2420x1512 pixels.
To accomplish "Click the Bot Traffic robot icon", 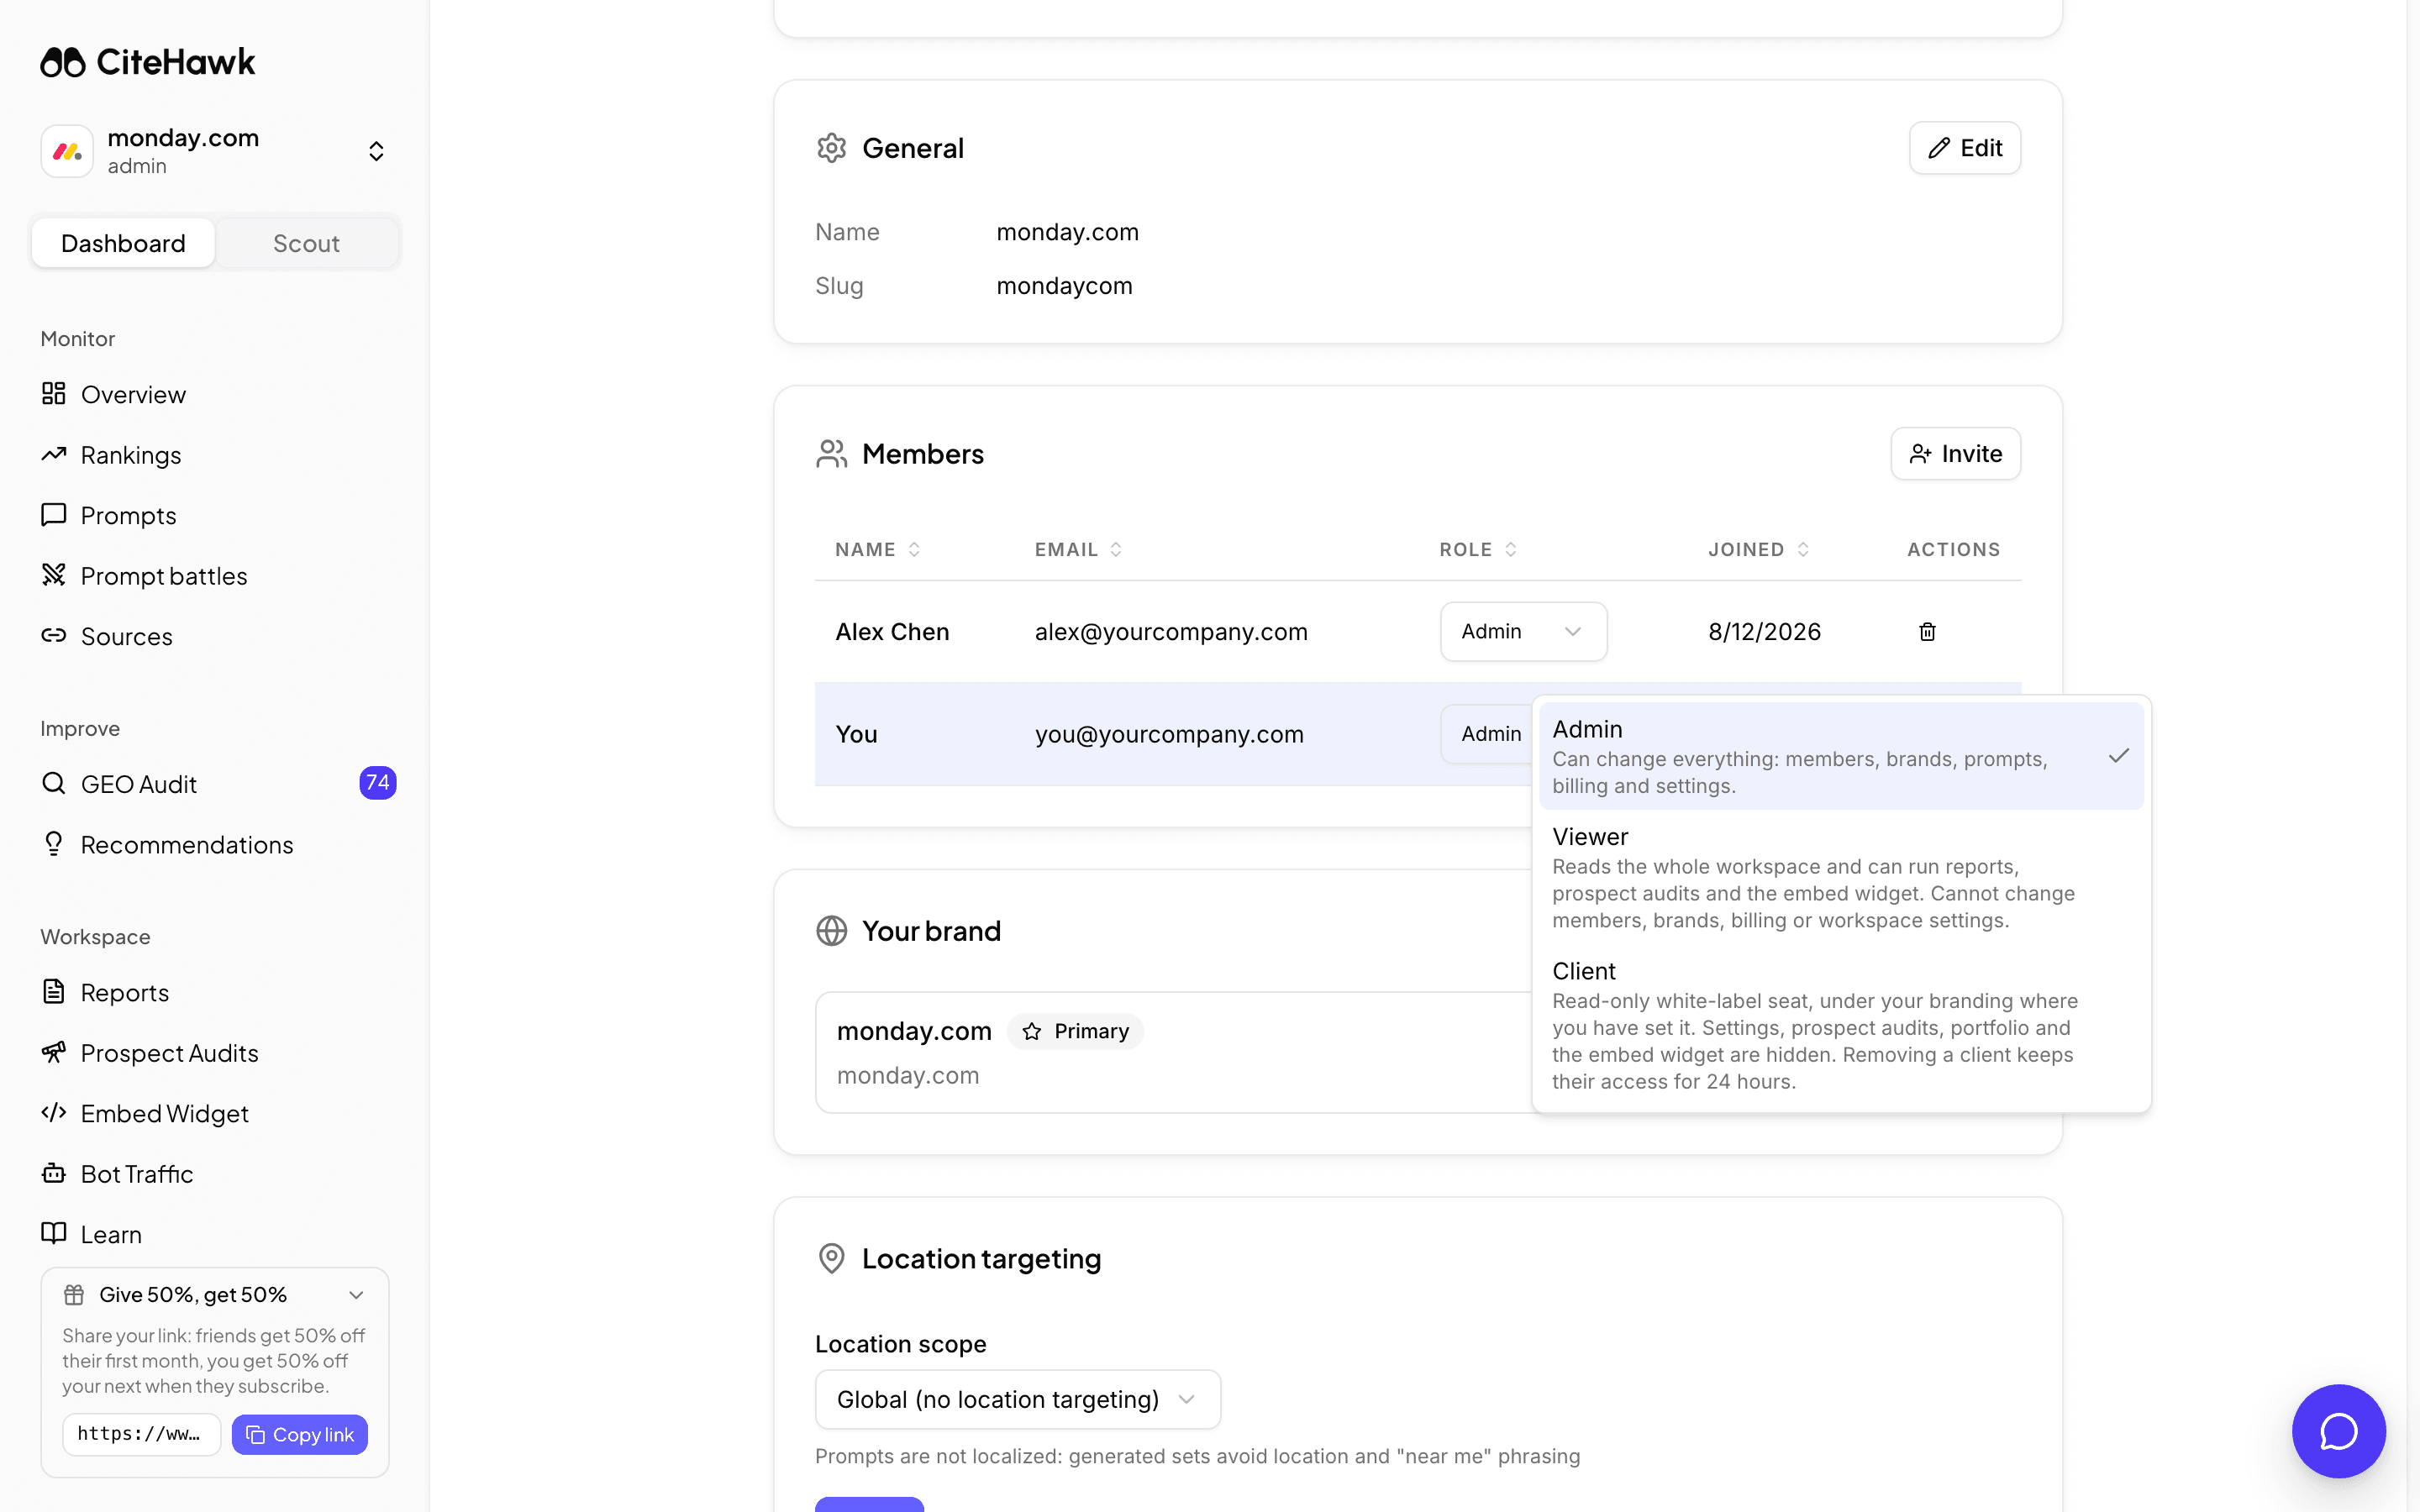I will tap(54, 1173).
